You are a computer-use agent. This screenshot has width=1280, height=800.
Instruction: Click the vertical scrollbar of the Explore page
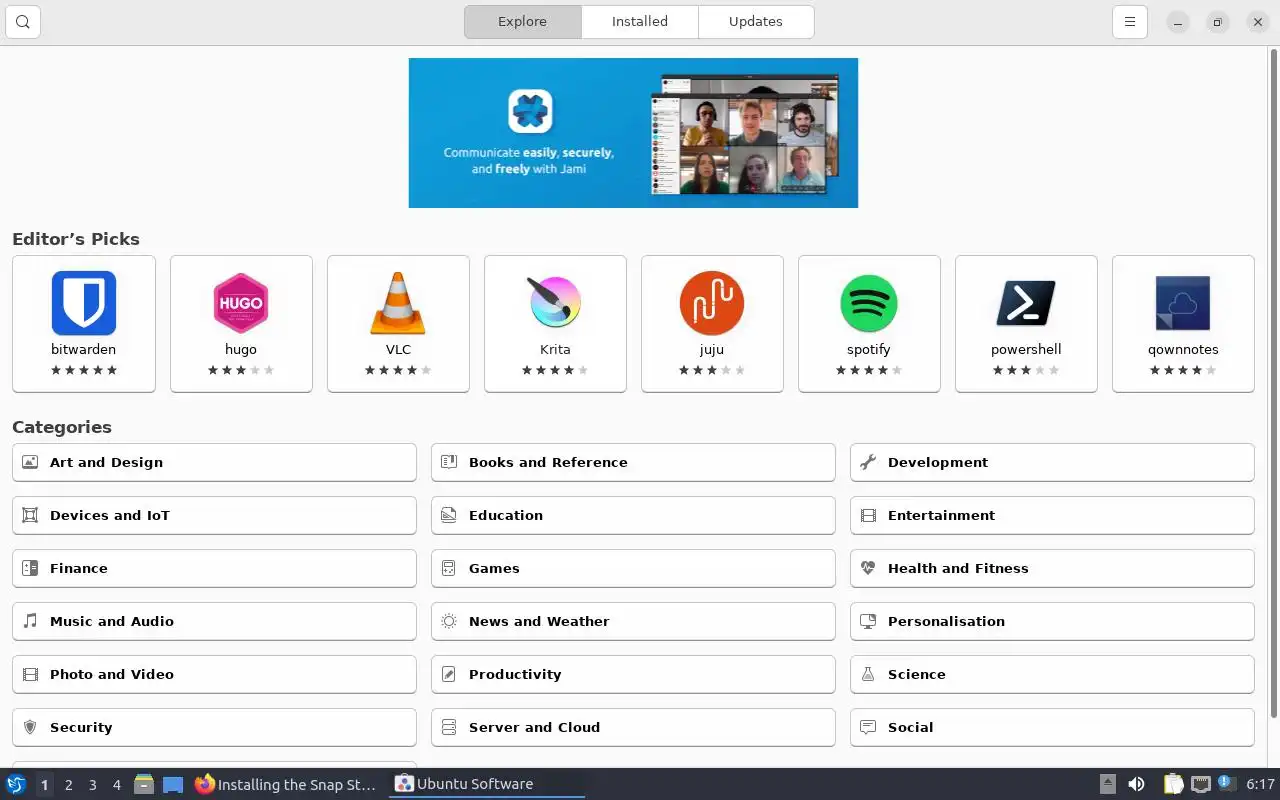coord(1274,383)
